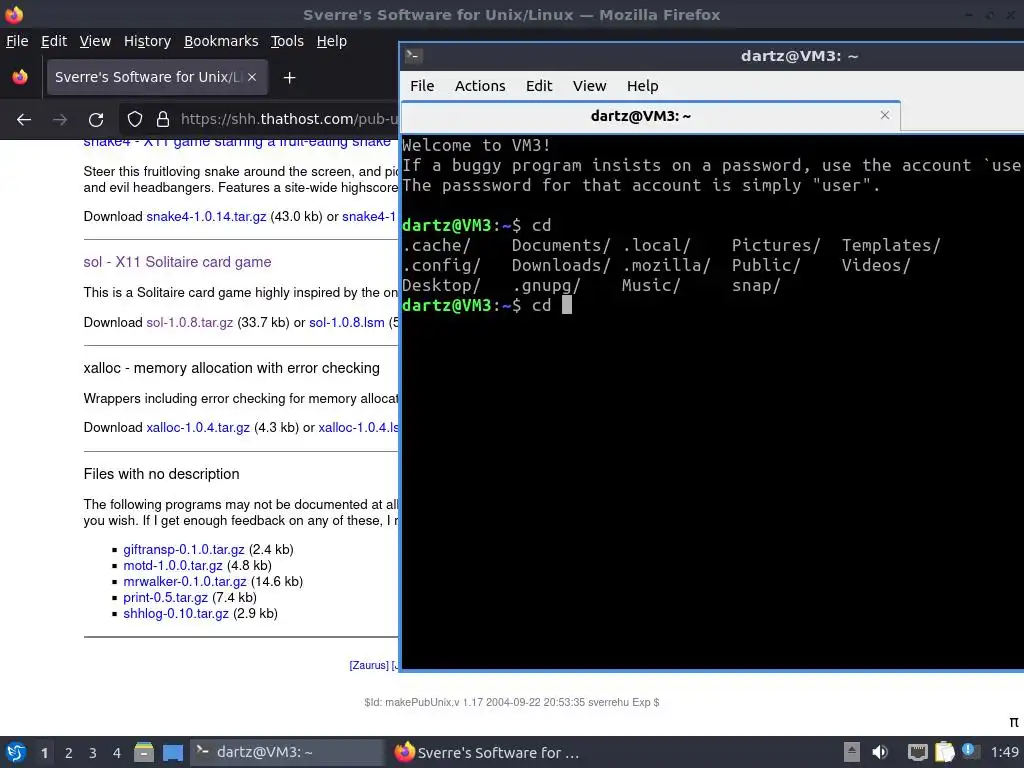The image size is (1024, 768).
Task: Close the dartz@VM3 terminal tab
Action: click(885, 115)
